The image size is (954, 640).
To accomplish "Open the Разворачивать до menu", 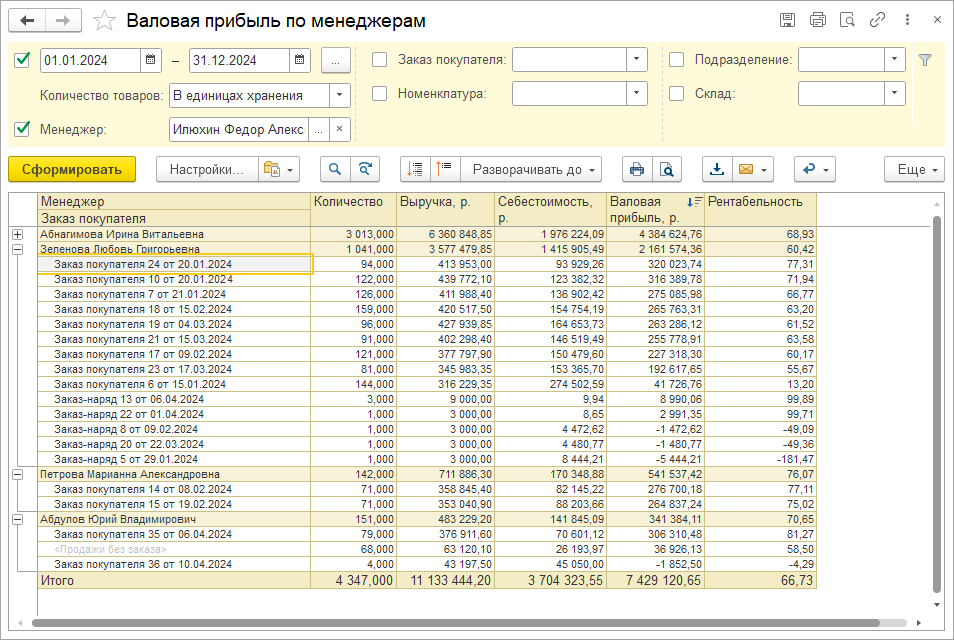I will pos(531,170).
